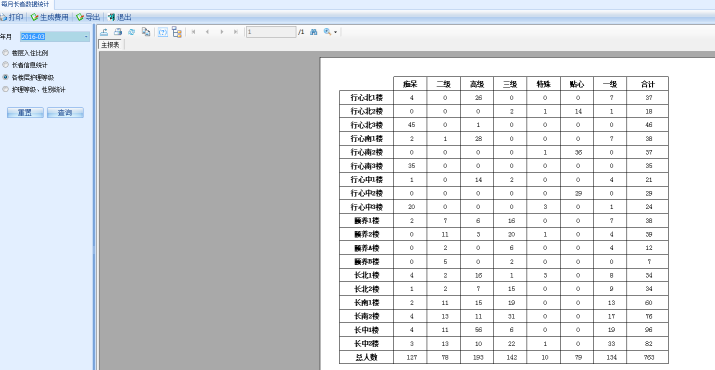This screenshot has width=715, height=370.
Task: Click the 二级 column header
Action: point(443,84)
